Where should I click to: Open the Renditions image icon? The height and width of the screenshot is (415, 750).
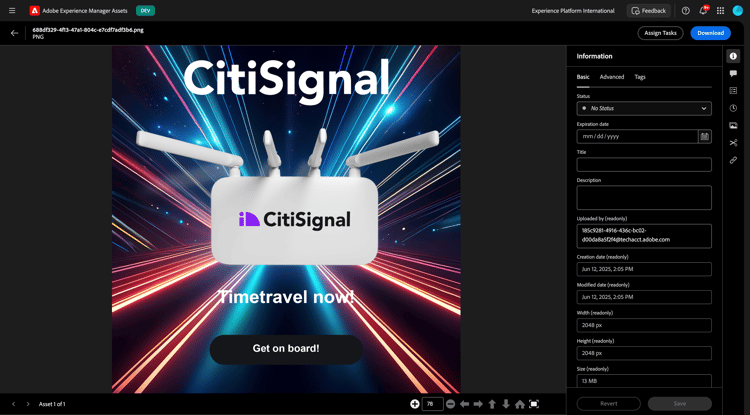tap(733, 125)
